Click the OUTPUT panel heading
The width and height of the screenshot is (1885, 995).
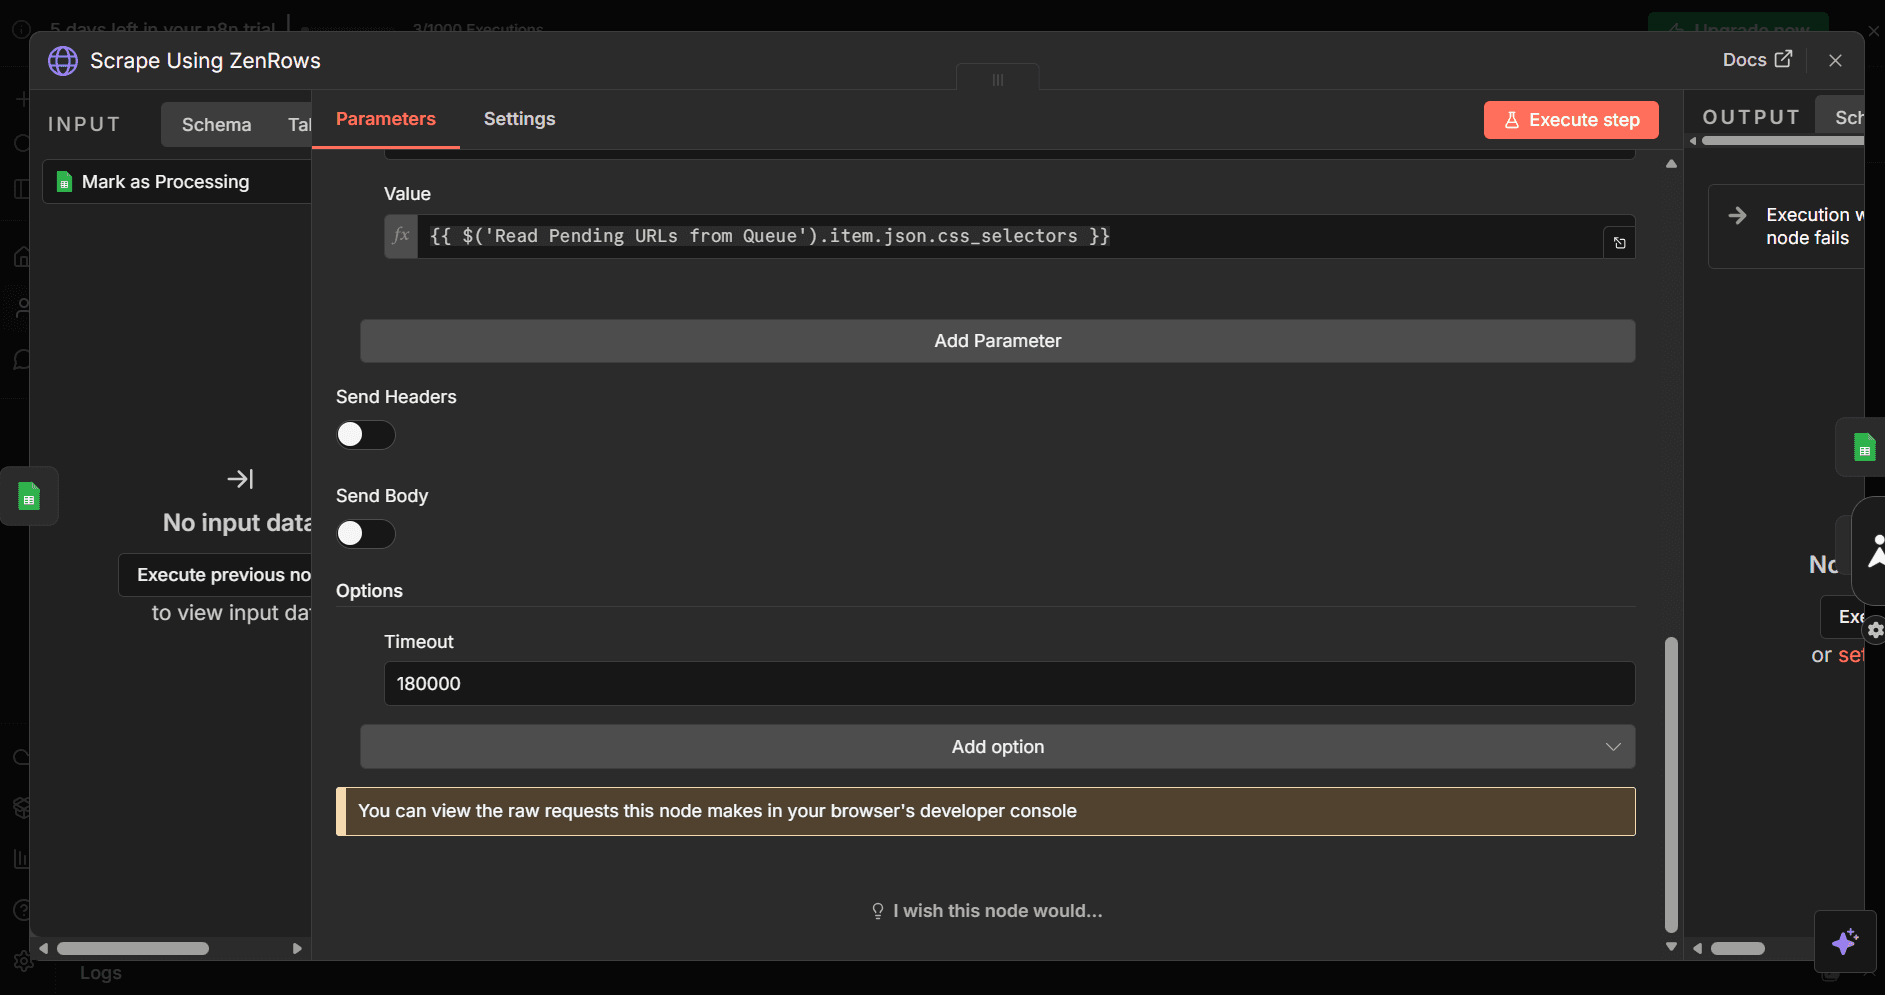(1751, 118)
